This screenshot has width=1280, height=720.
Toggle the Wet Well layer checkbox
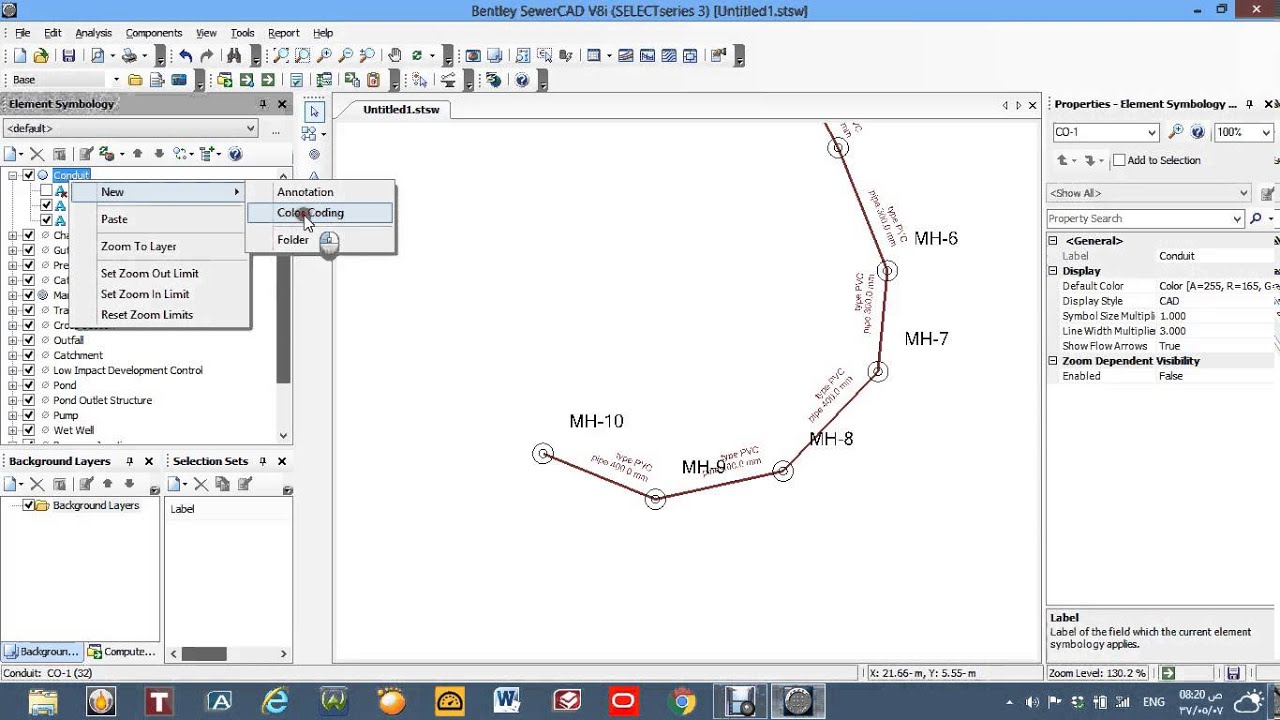coord(28,430)
